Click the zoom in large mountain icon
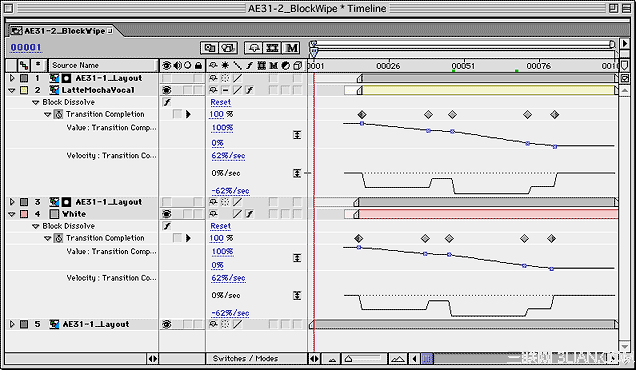Image resolution: width=636 pixels, height=370 pixels. 398,359
